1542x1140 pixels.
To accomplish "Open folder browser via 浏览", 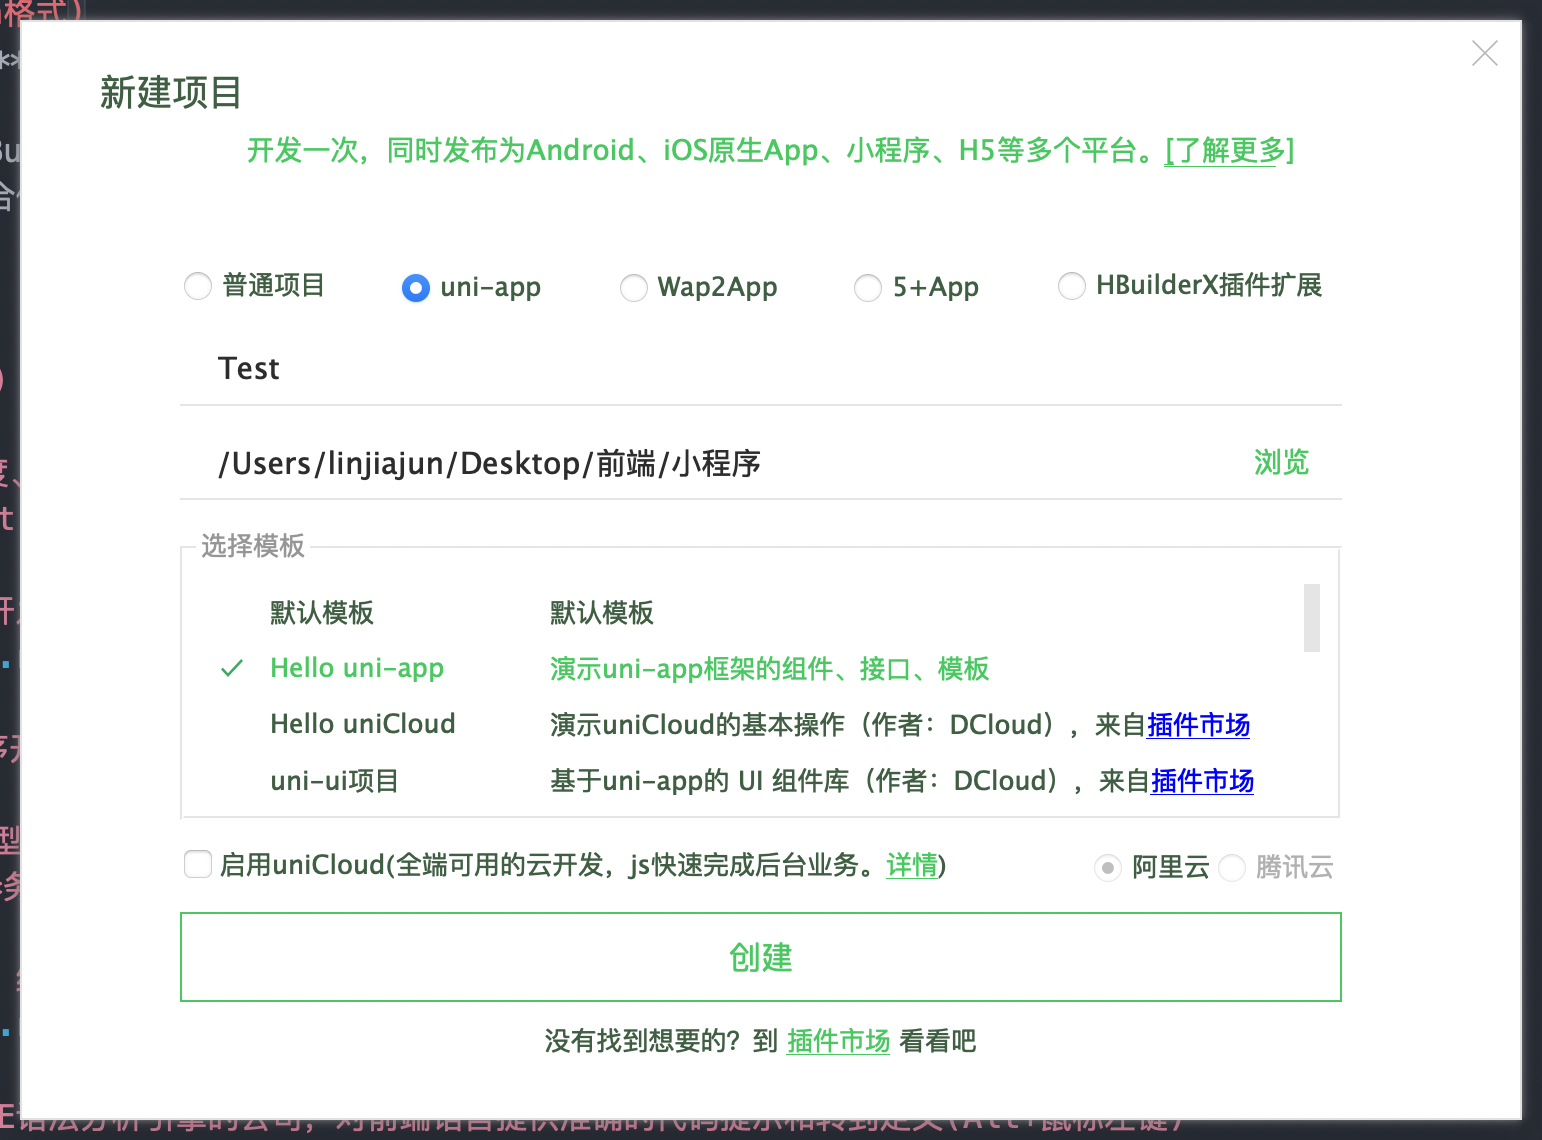I will click(1281, 462).
